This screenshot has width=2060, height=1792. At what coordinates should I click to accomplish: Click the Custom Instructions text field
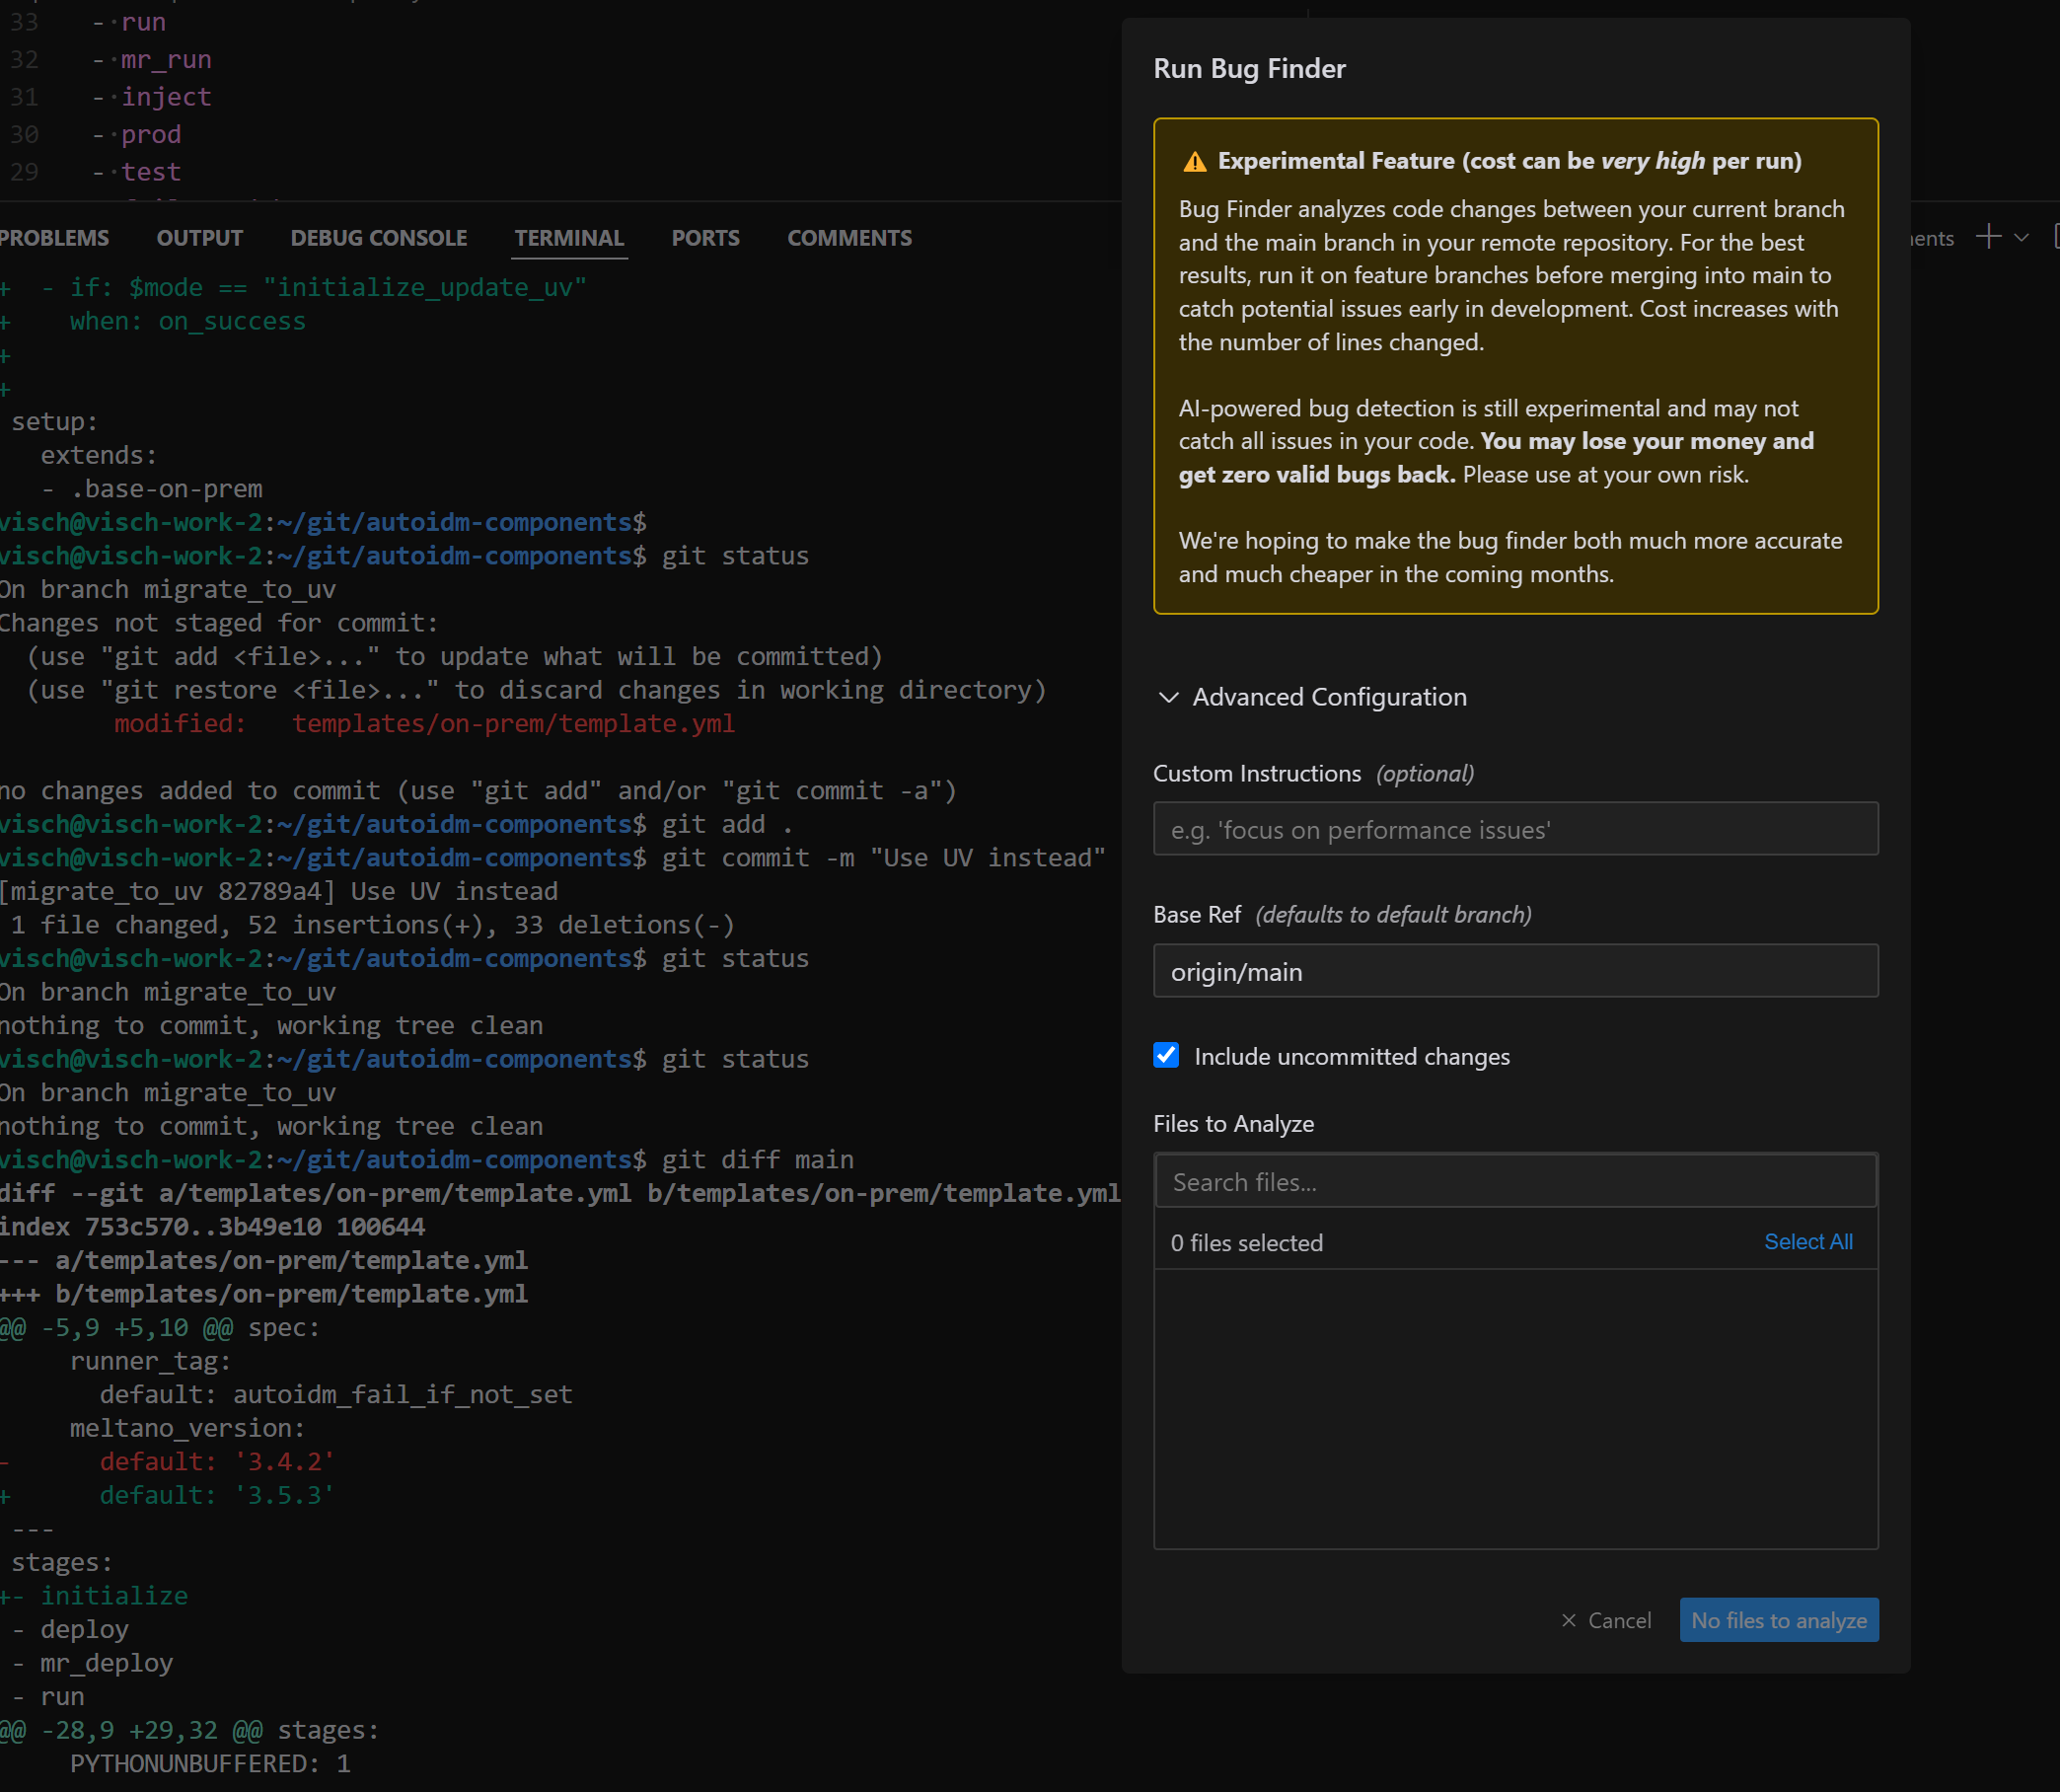(x=1515, y=829)
